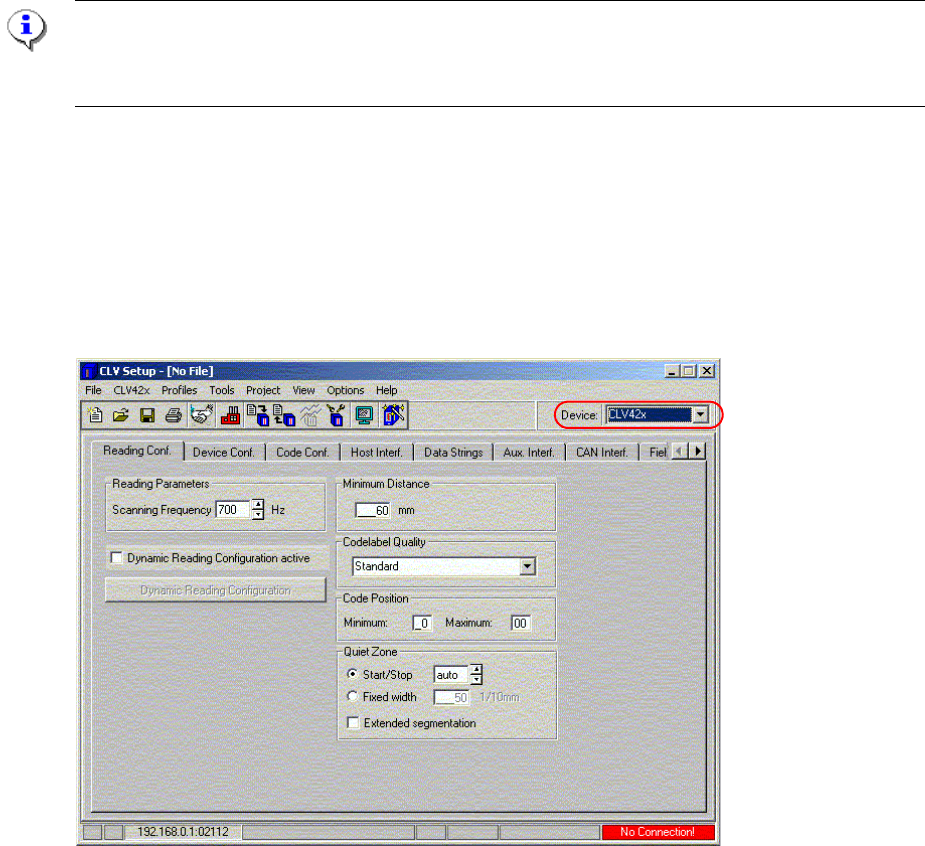Image resolution: width=925 pixels, height=846 pixels.
Task: Switch to the Reading Conf. tab
Action: pyautogui.click(x=137, y=451)
